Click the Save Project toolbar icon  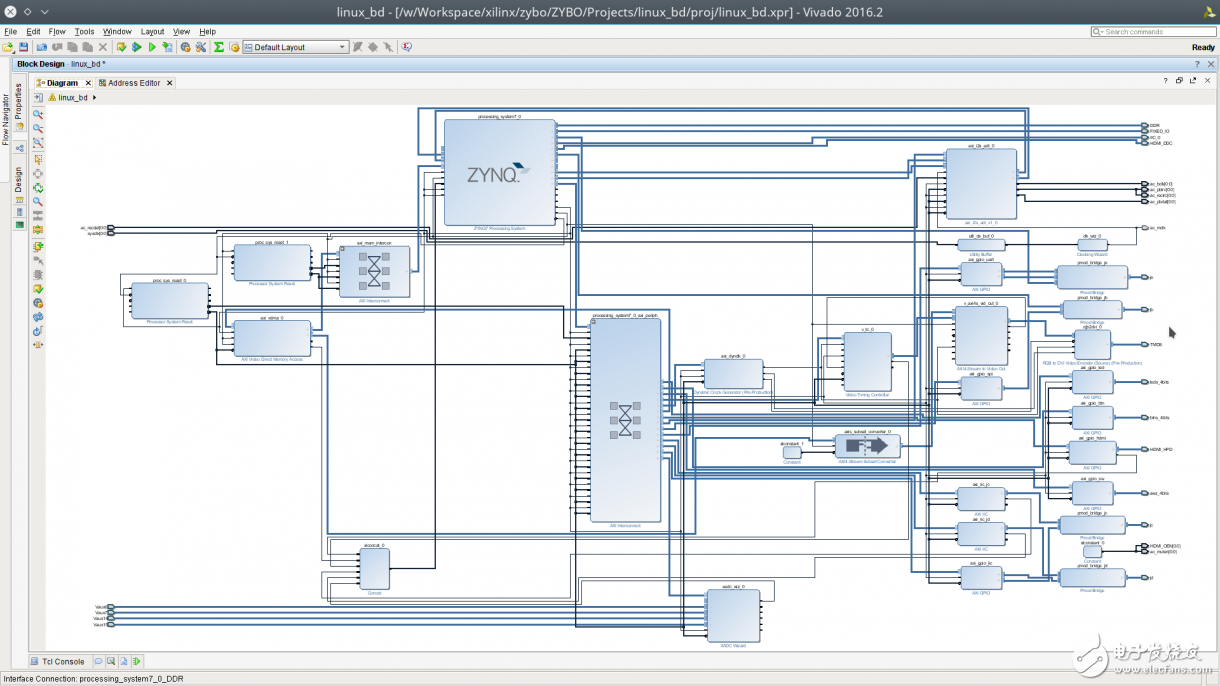point(23,47)
